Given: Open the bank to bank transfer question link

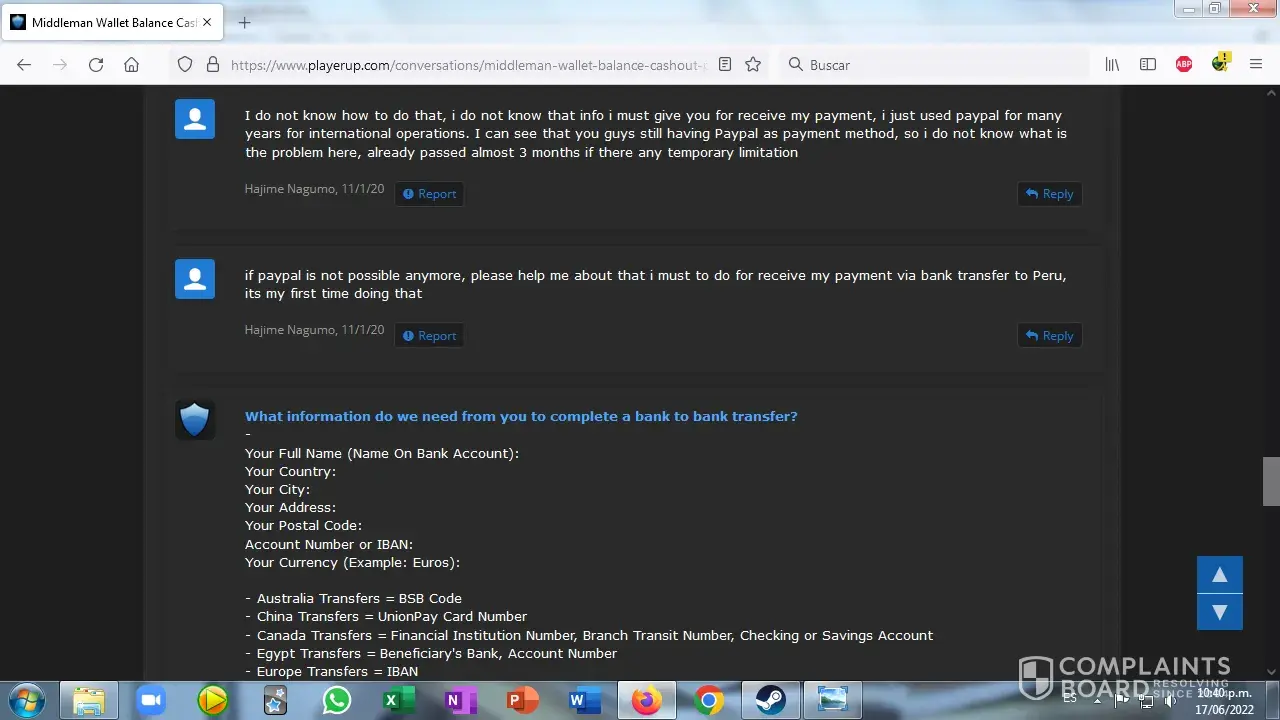Looking at the screenshot, I should (521, 416).
